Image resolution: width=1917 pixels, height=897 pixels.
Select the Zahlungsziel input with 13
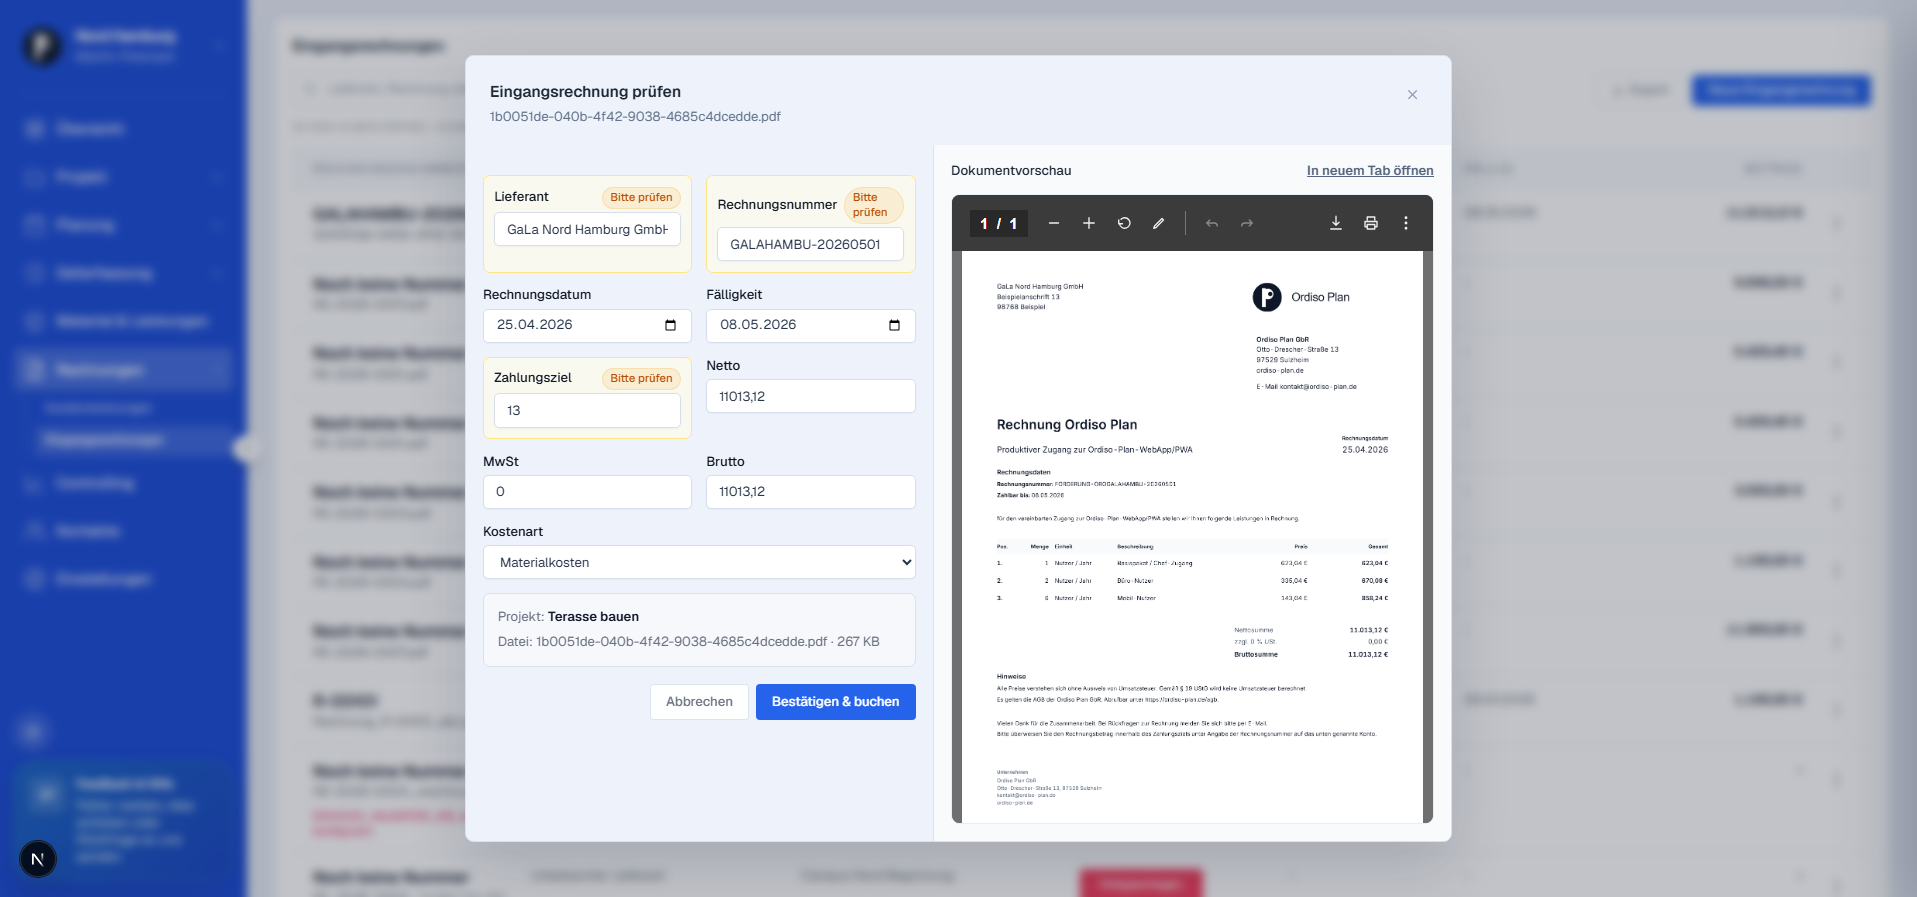(x=587, y=411)
